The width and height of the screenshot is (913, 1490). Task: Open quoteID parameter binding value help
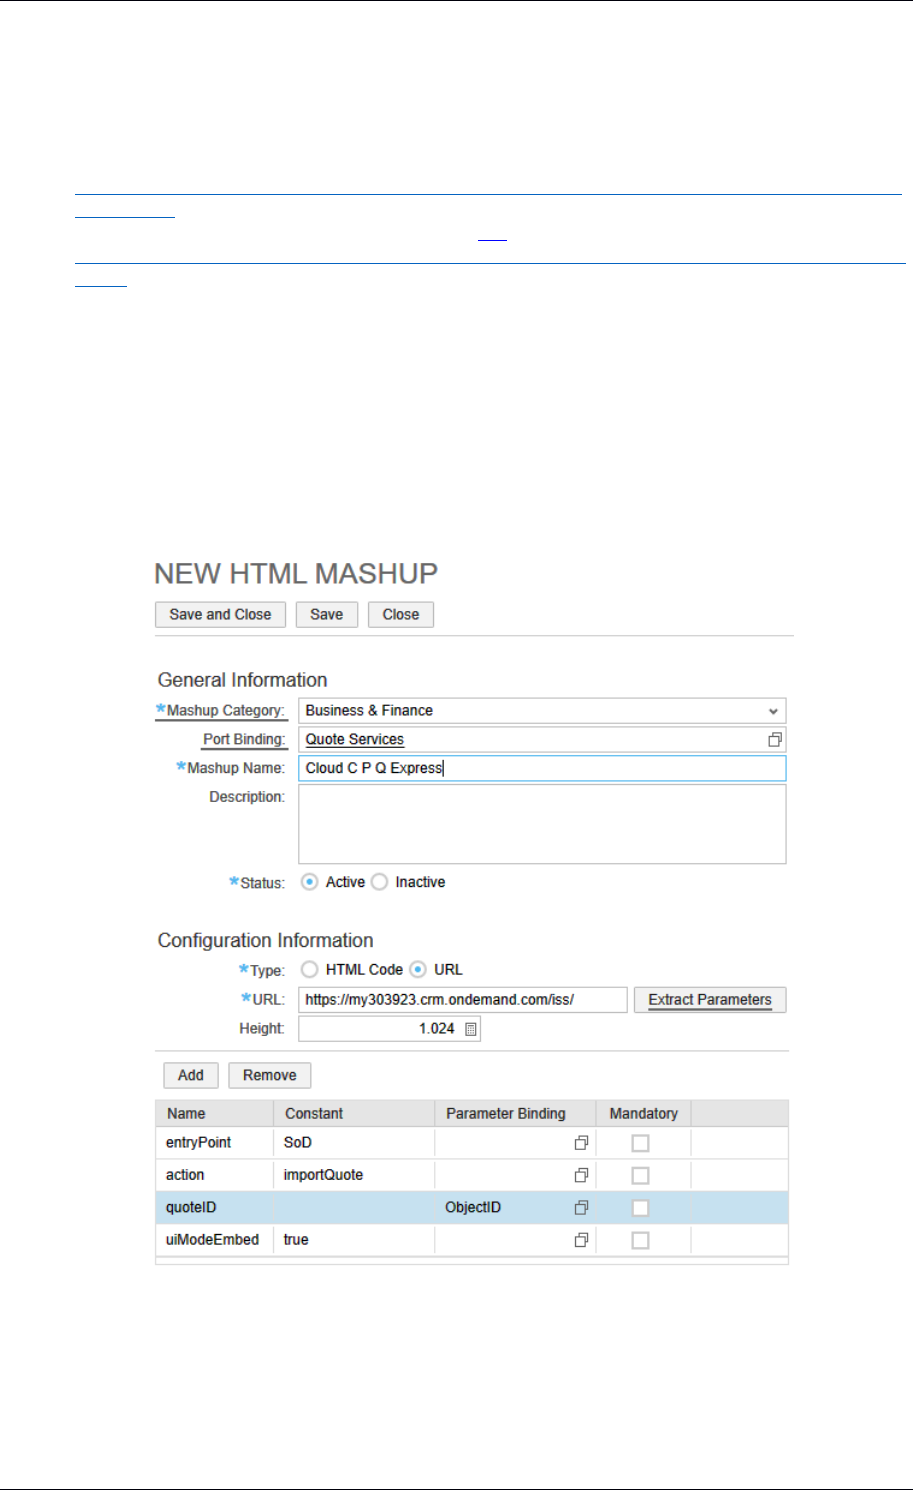coord(581,1207)
